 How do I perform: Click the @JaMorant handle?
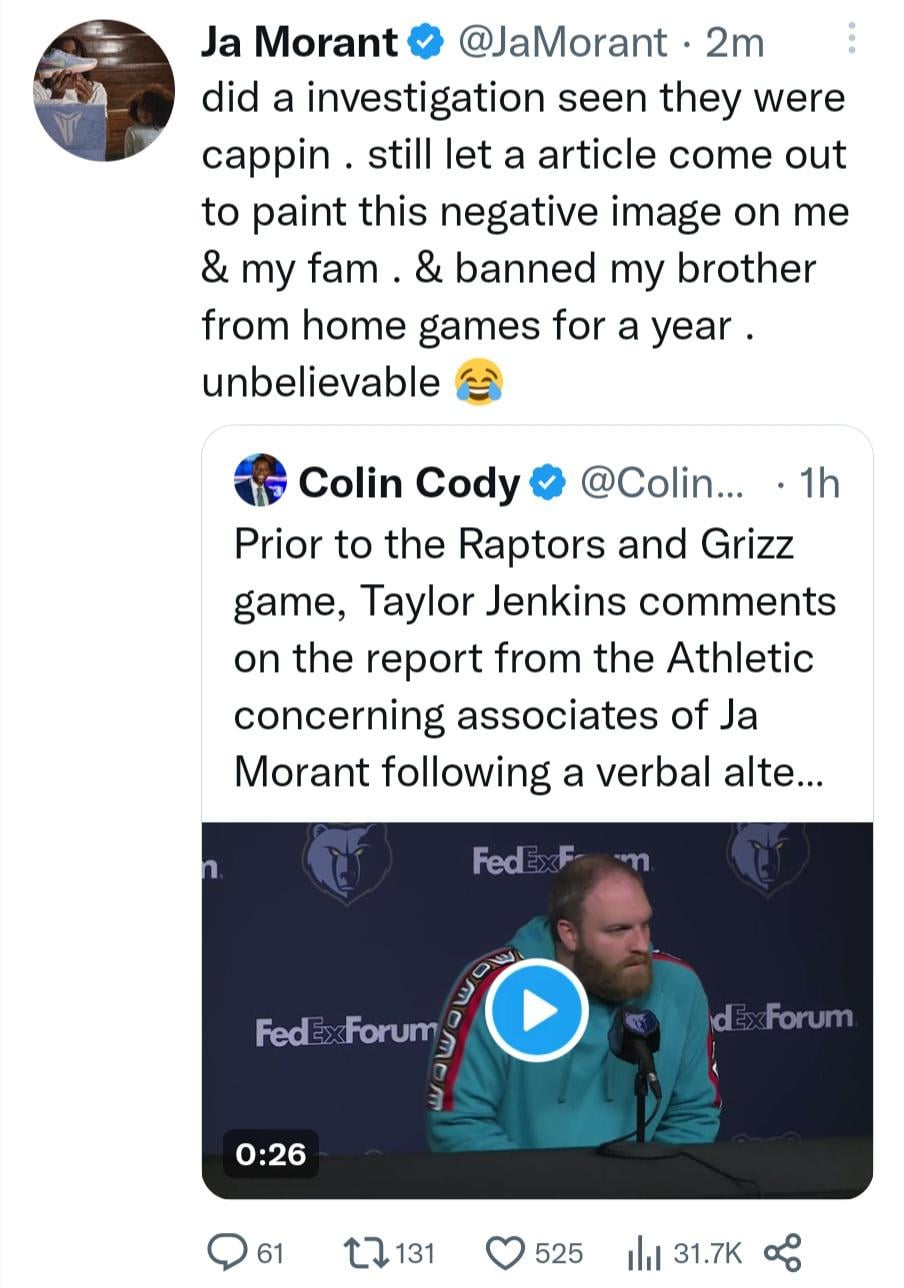(x=562, y=42)
